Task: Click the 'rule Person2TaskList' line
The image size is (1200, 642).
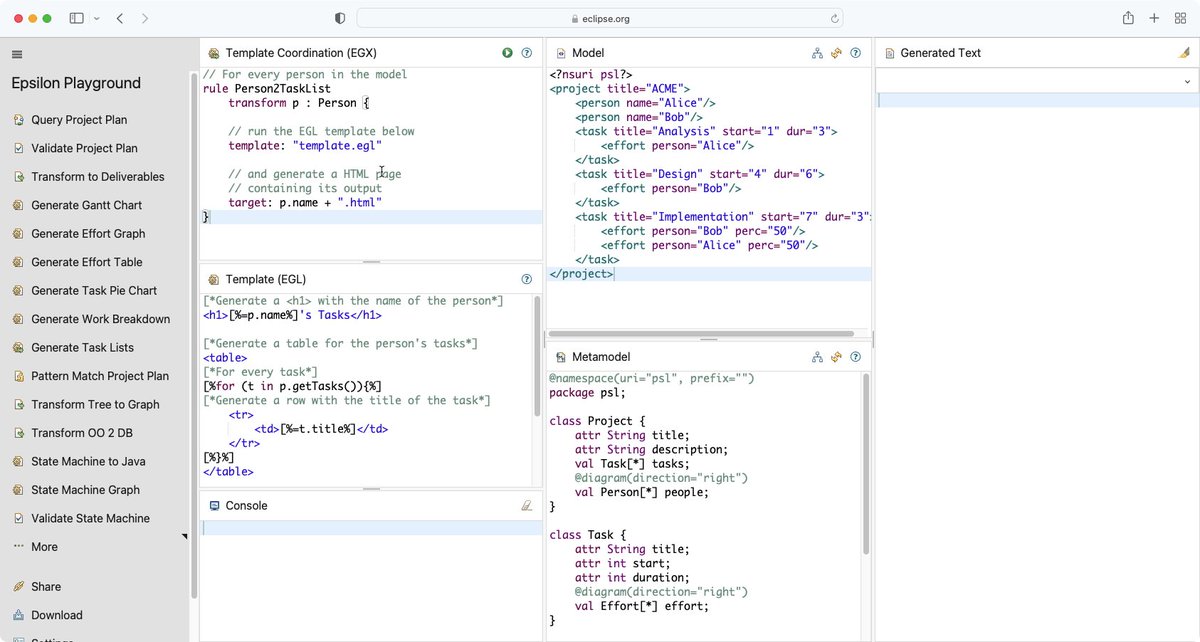Action: click(x=266, y=89)
